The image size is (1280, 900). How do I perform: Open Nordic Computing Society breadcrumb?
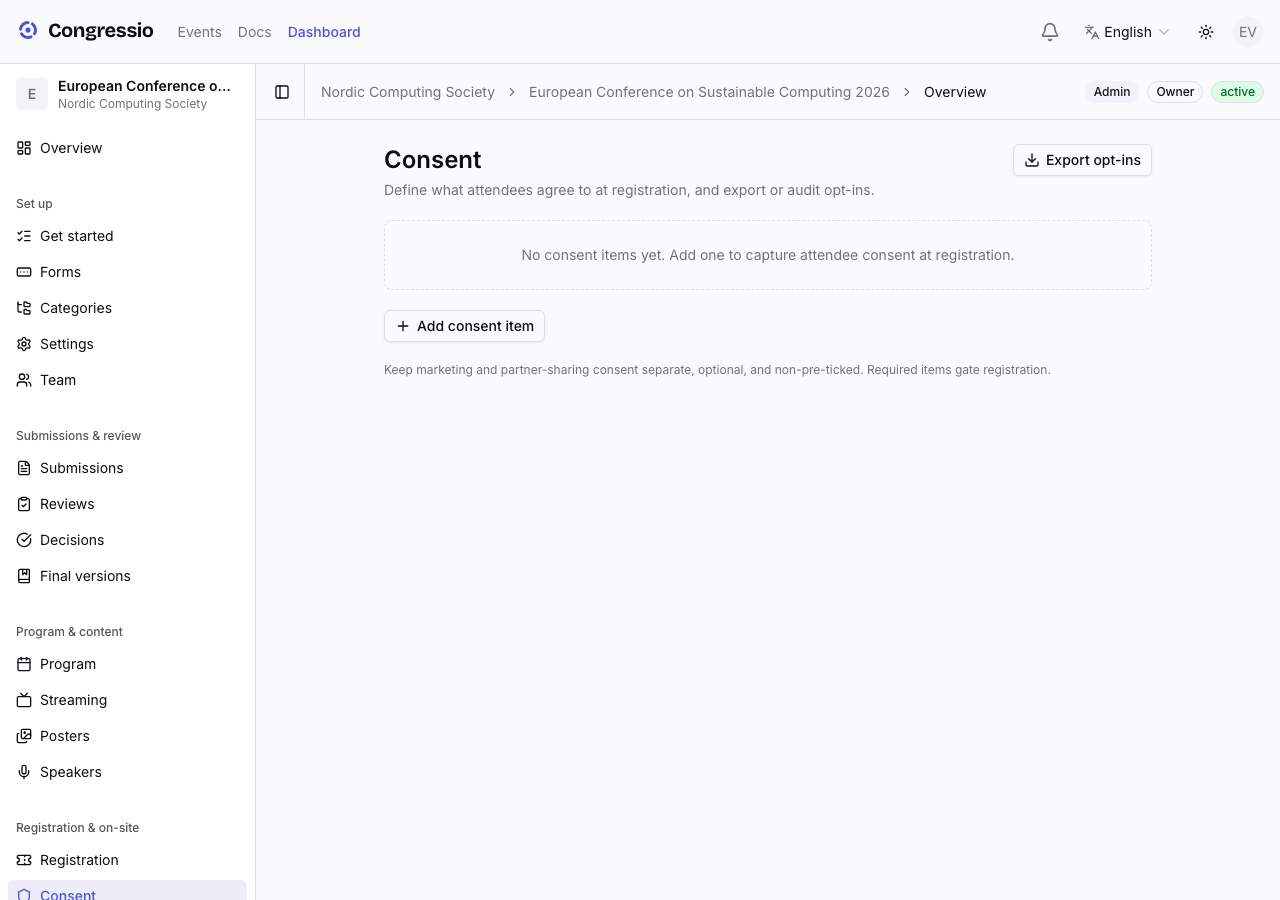(x=408, y=92)
